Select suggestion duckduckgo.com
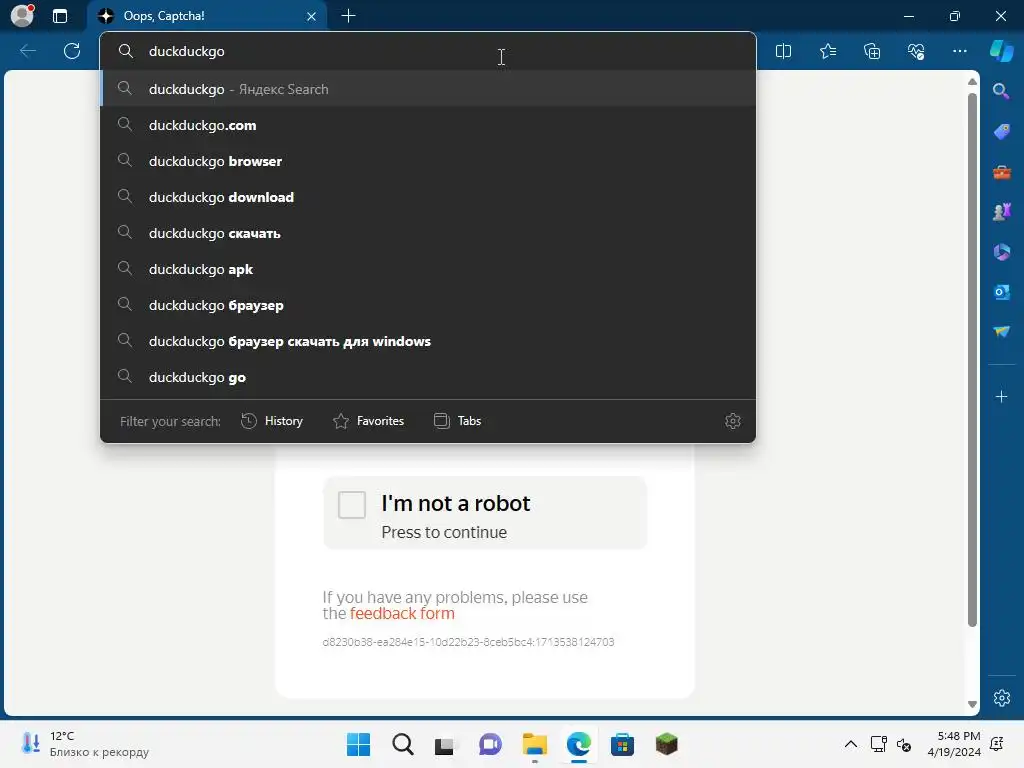Image resolution: width=1024 pixels, height=768 pixels. point(428,125)
